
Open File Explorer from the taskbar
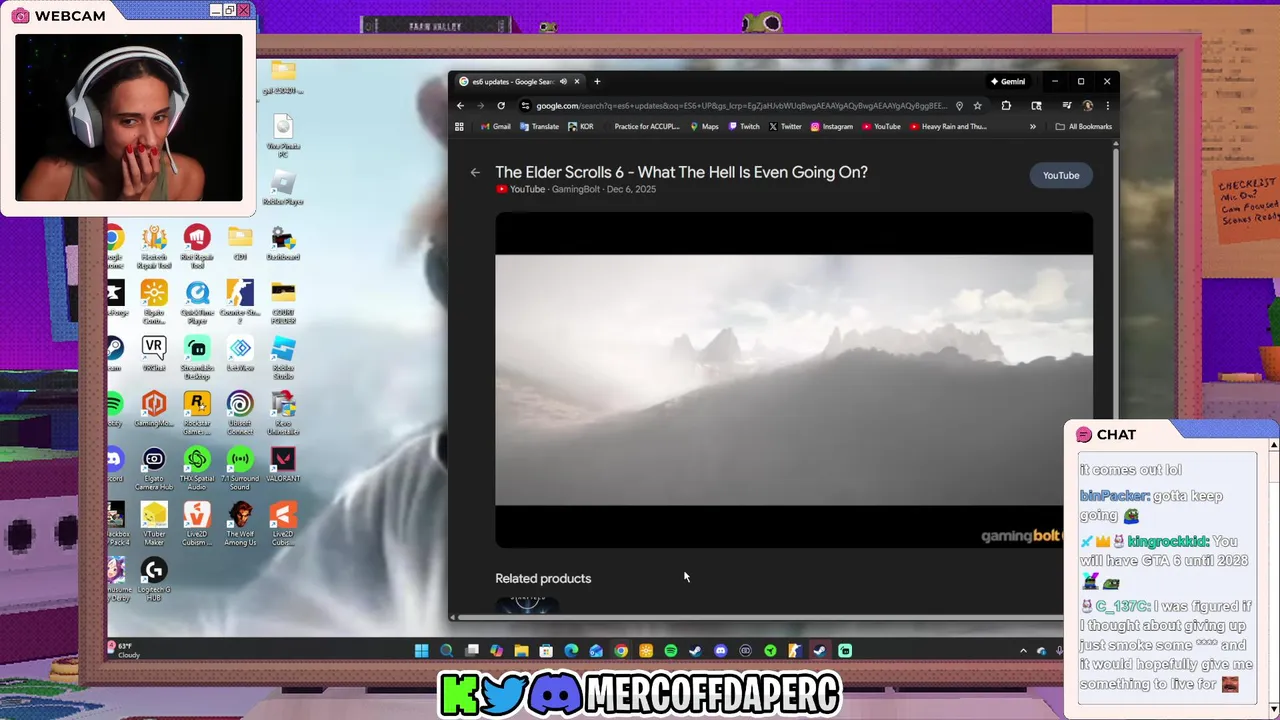(521, 651)
